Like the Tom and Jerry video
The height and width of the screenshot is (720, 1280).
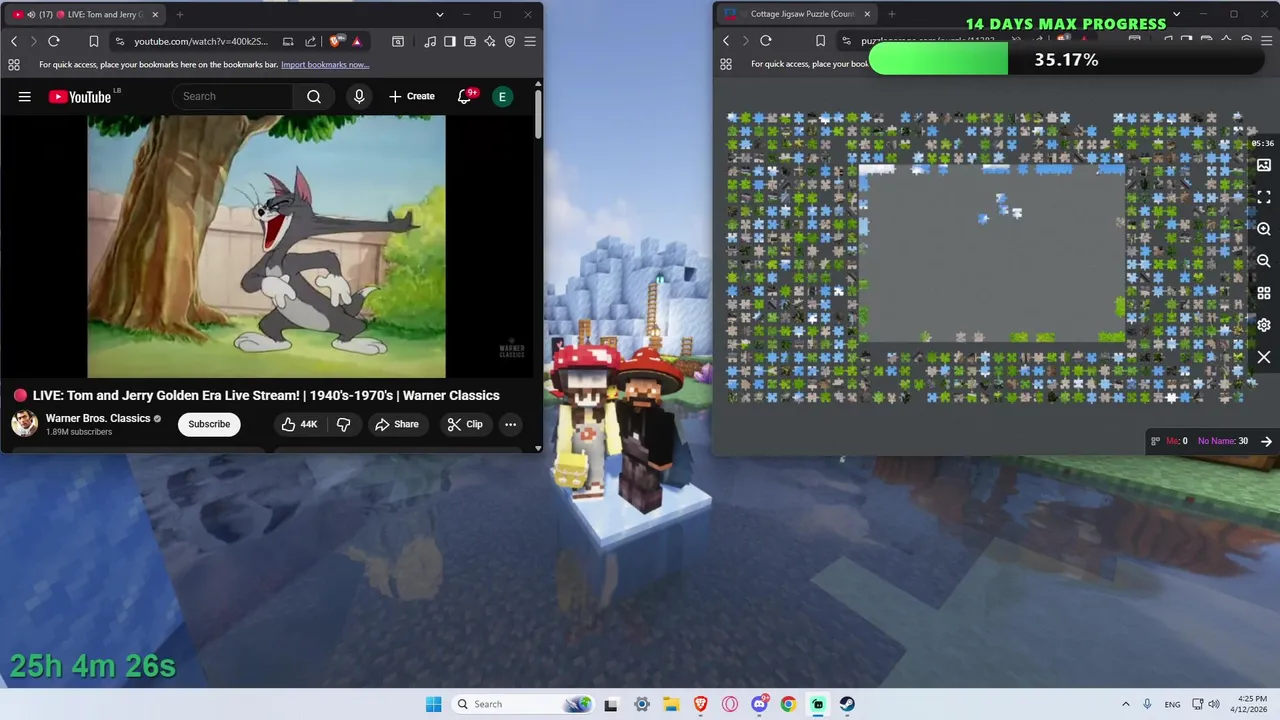click(299, 424)
